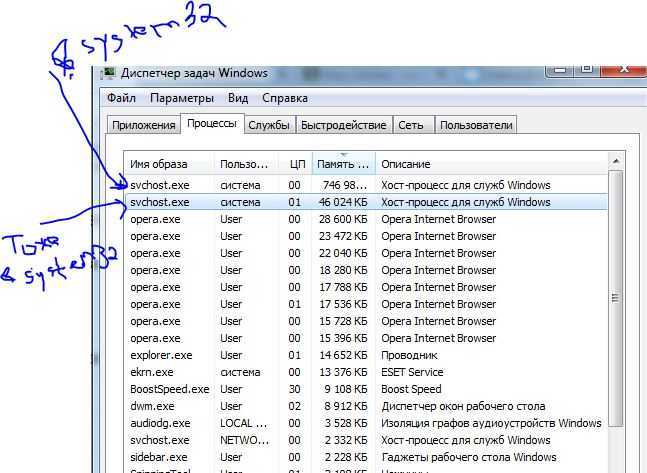Screen dimensions: 647x473
Task: Select the ekrn.exe process
Action: 366,372
